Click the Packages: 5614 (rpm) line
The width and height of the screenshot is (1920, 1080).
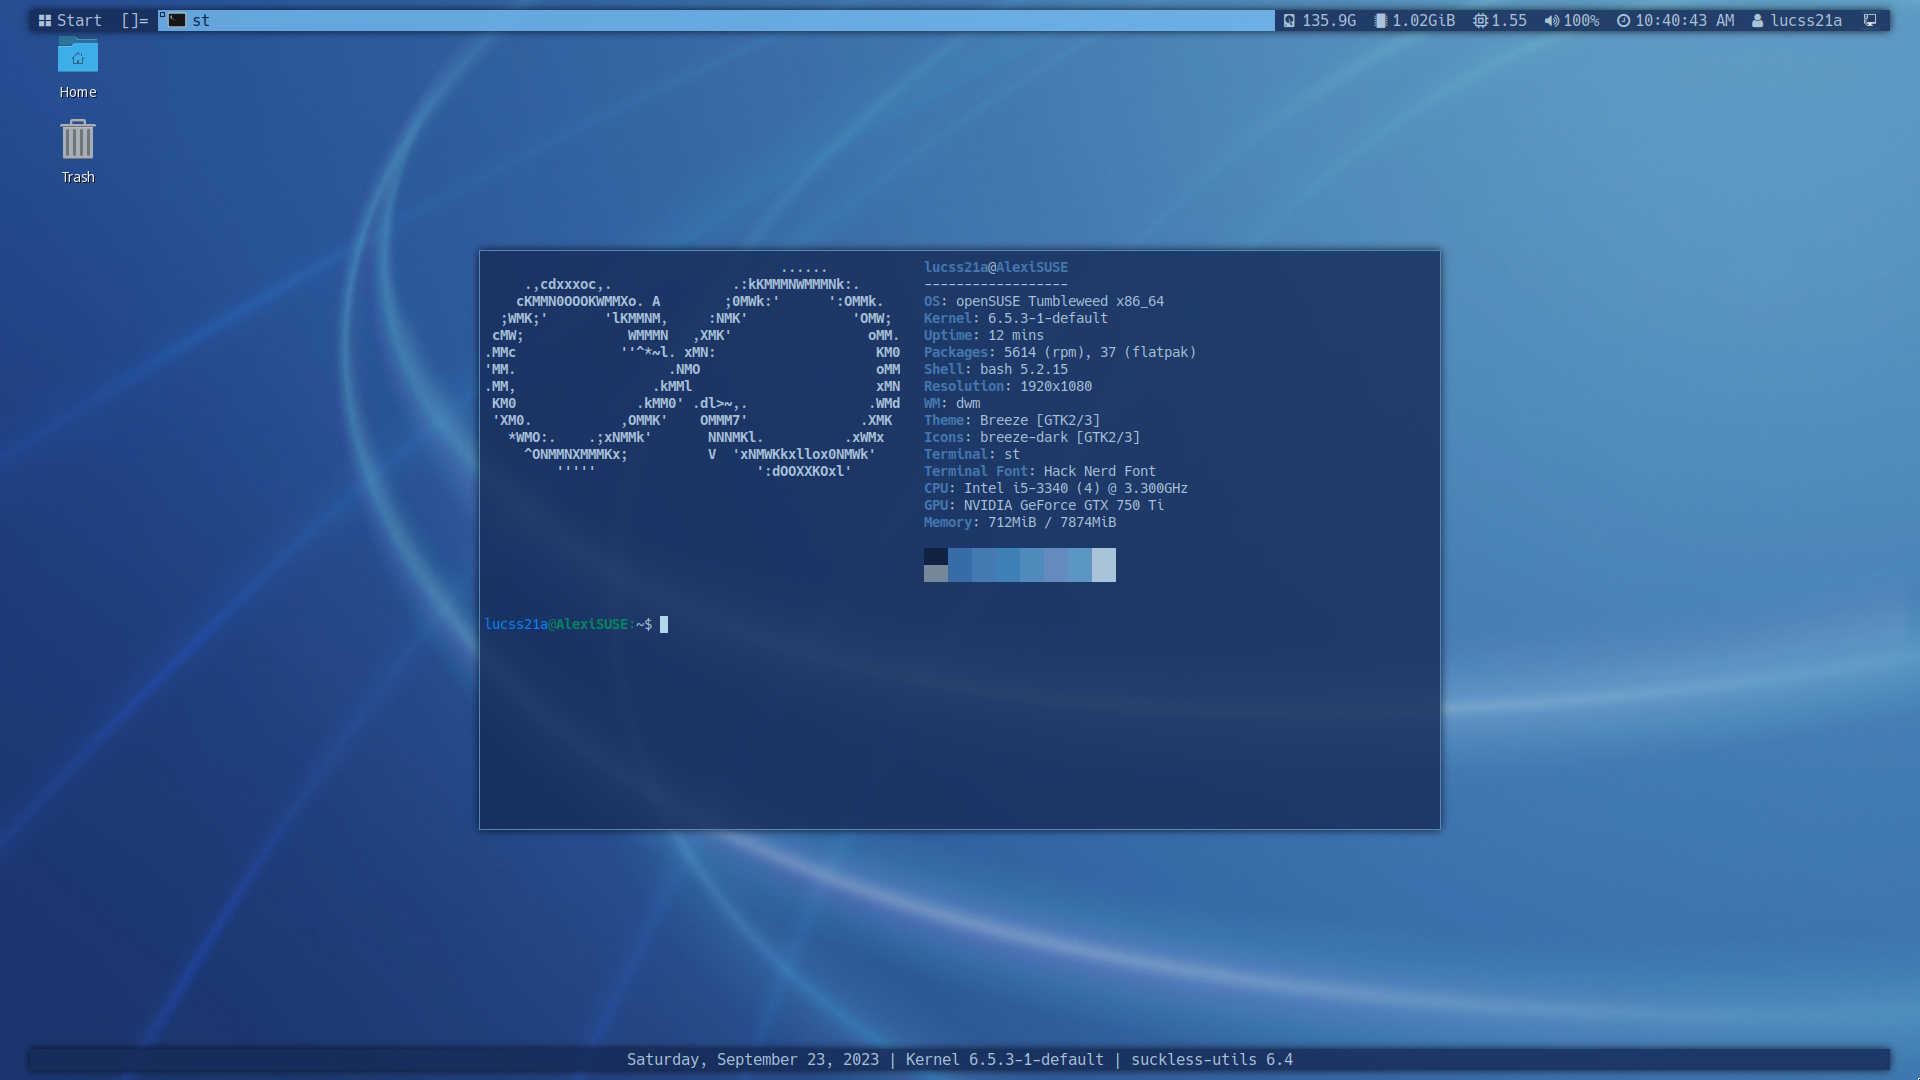(x=1060, y=352)
